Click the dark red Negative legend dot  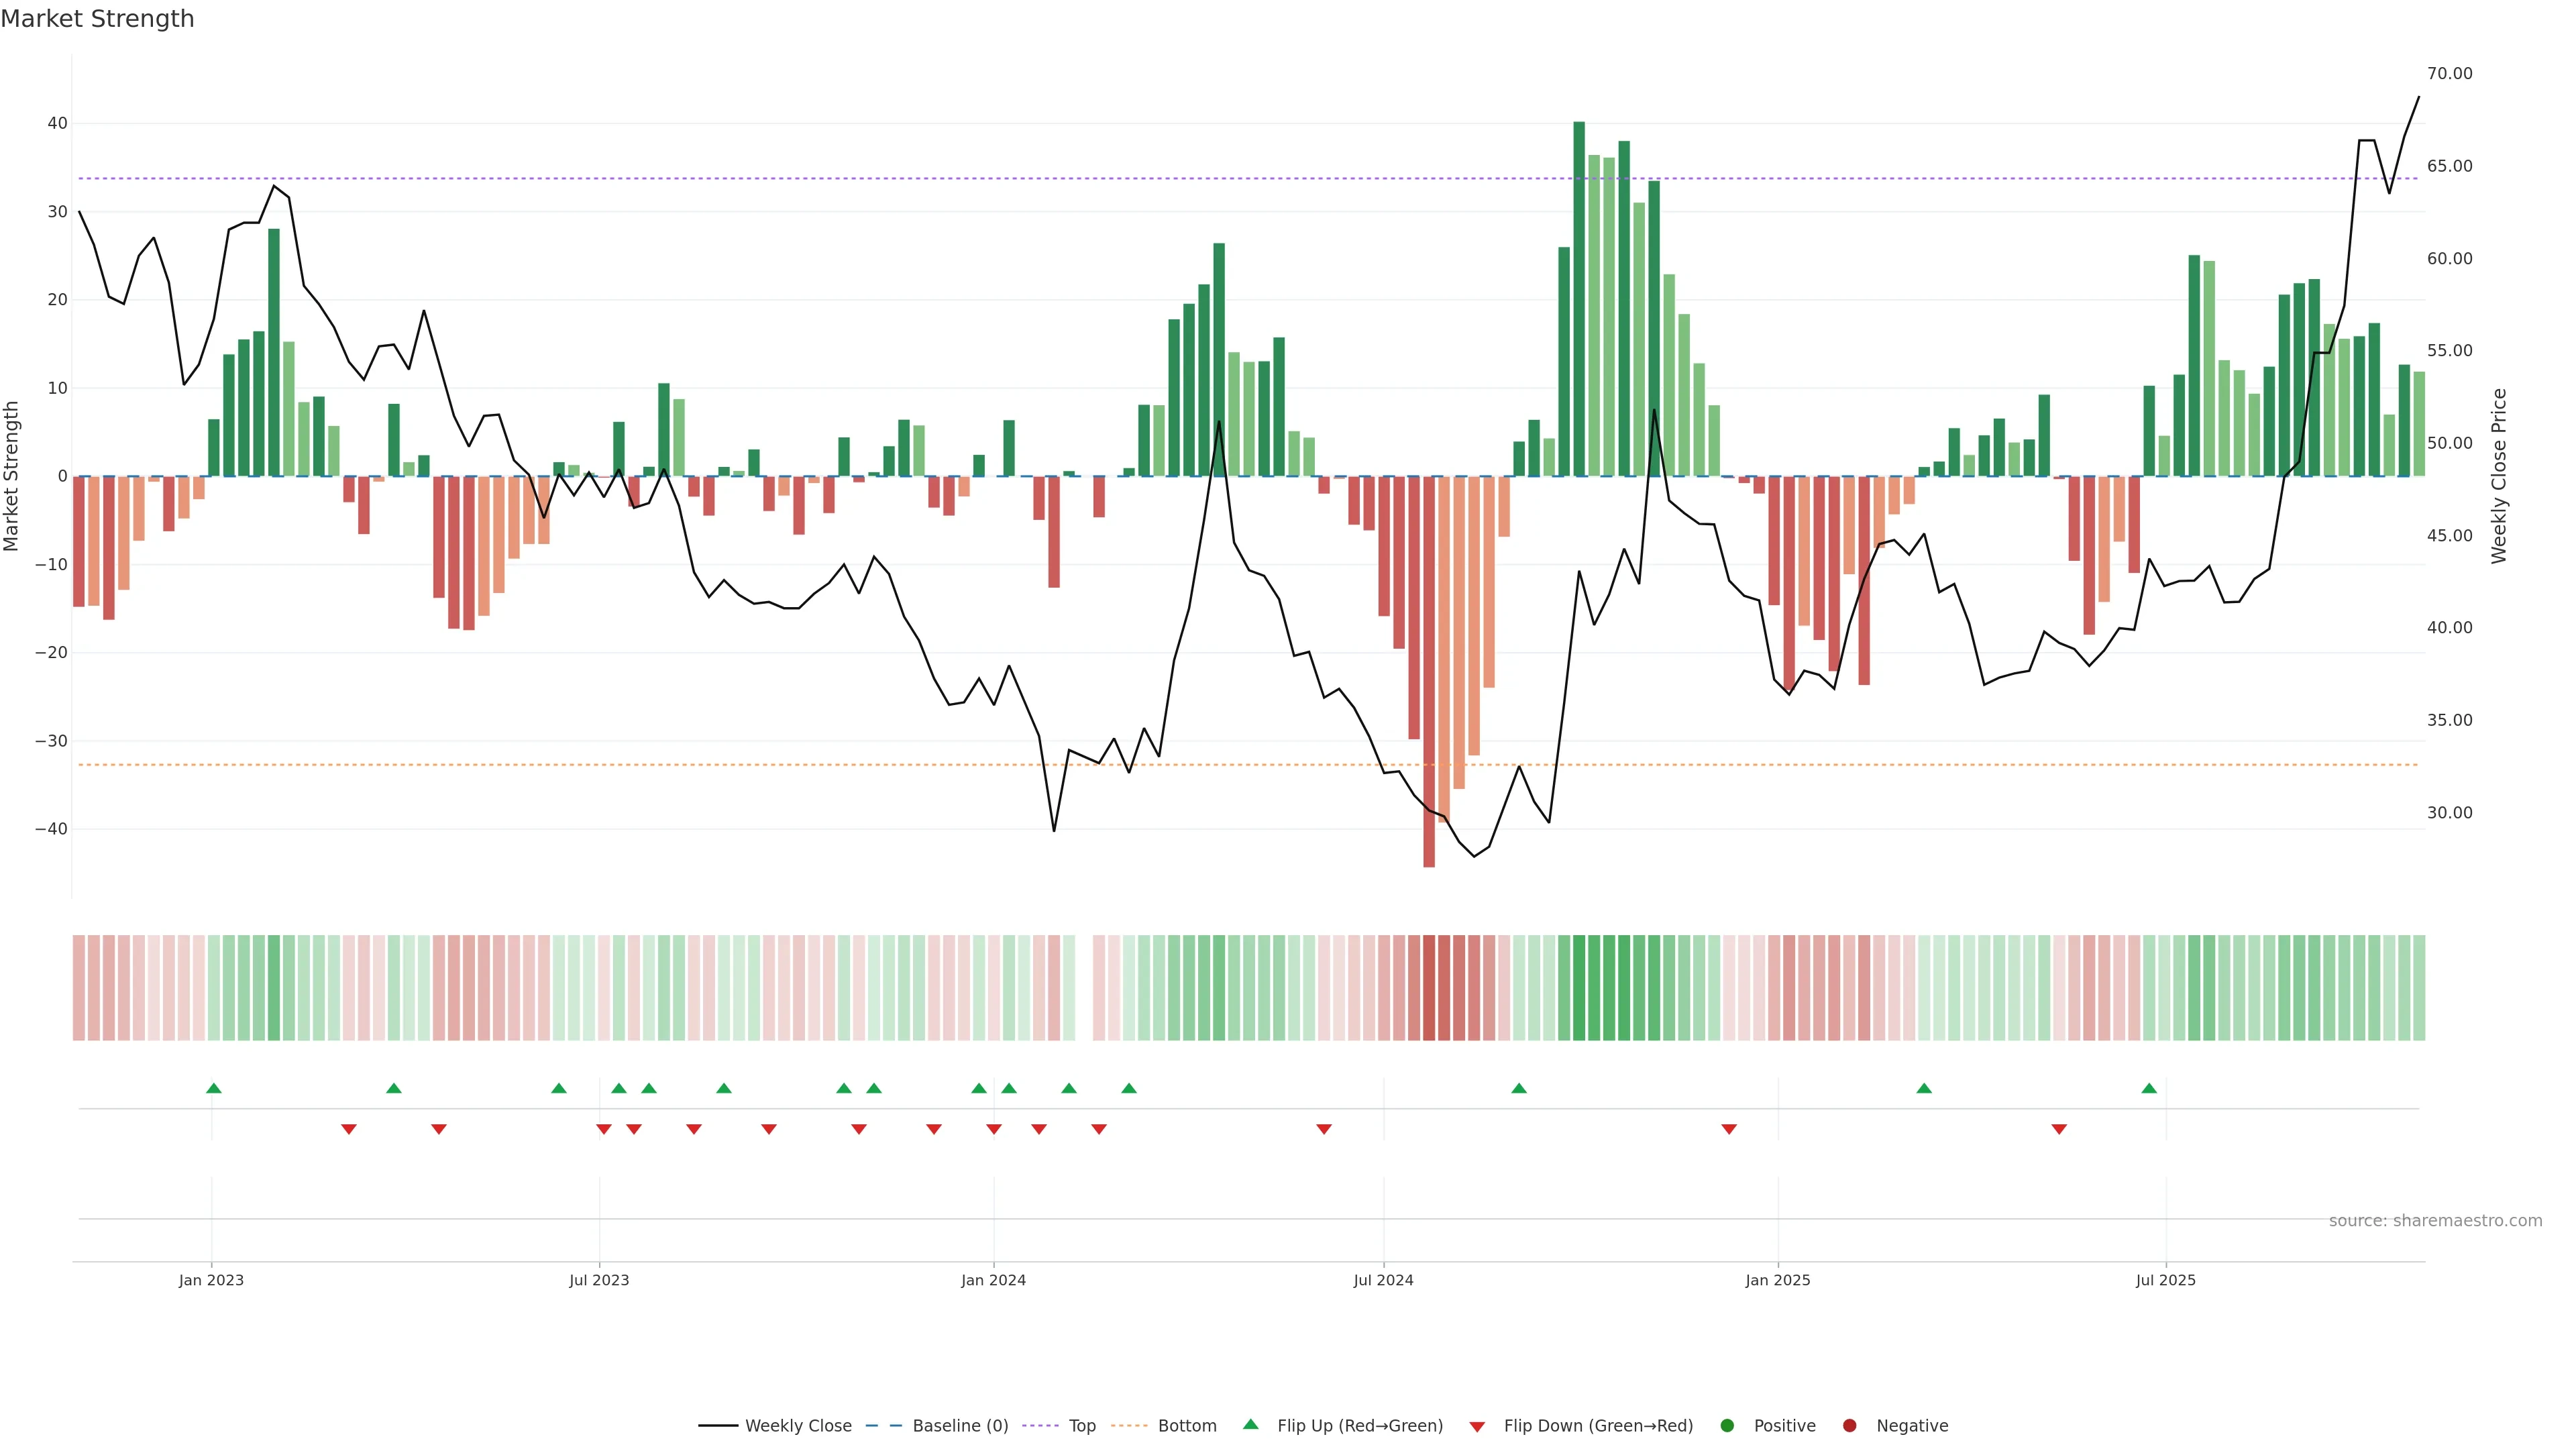(1849, 1426)
